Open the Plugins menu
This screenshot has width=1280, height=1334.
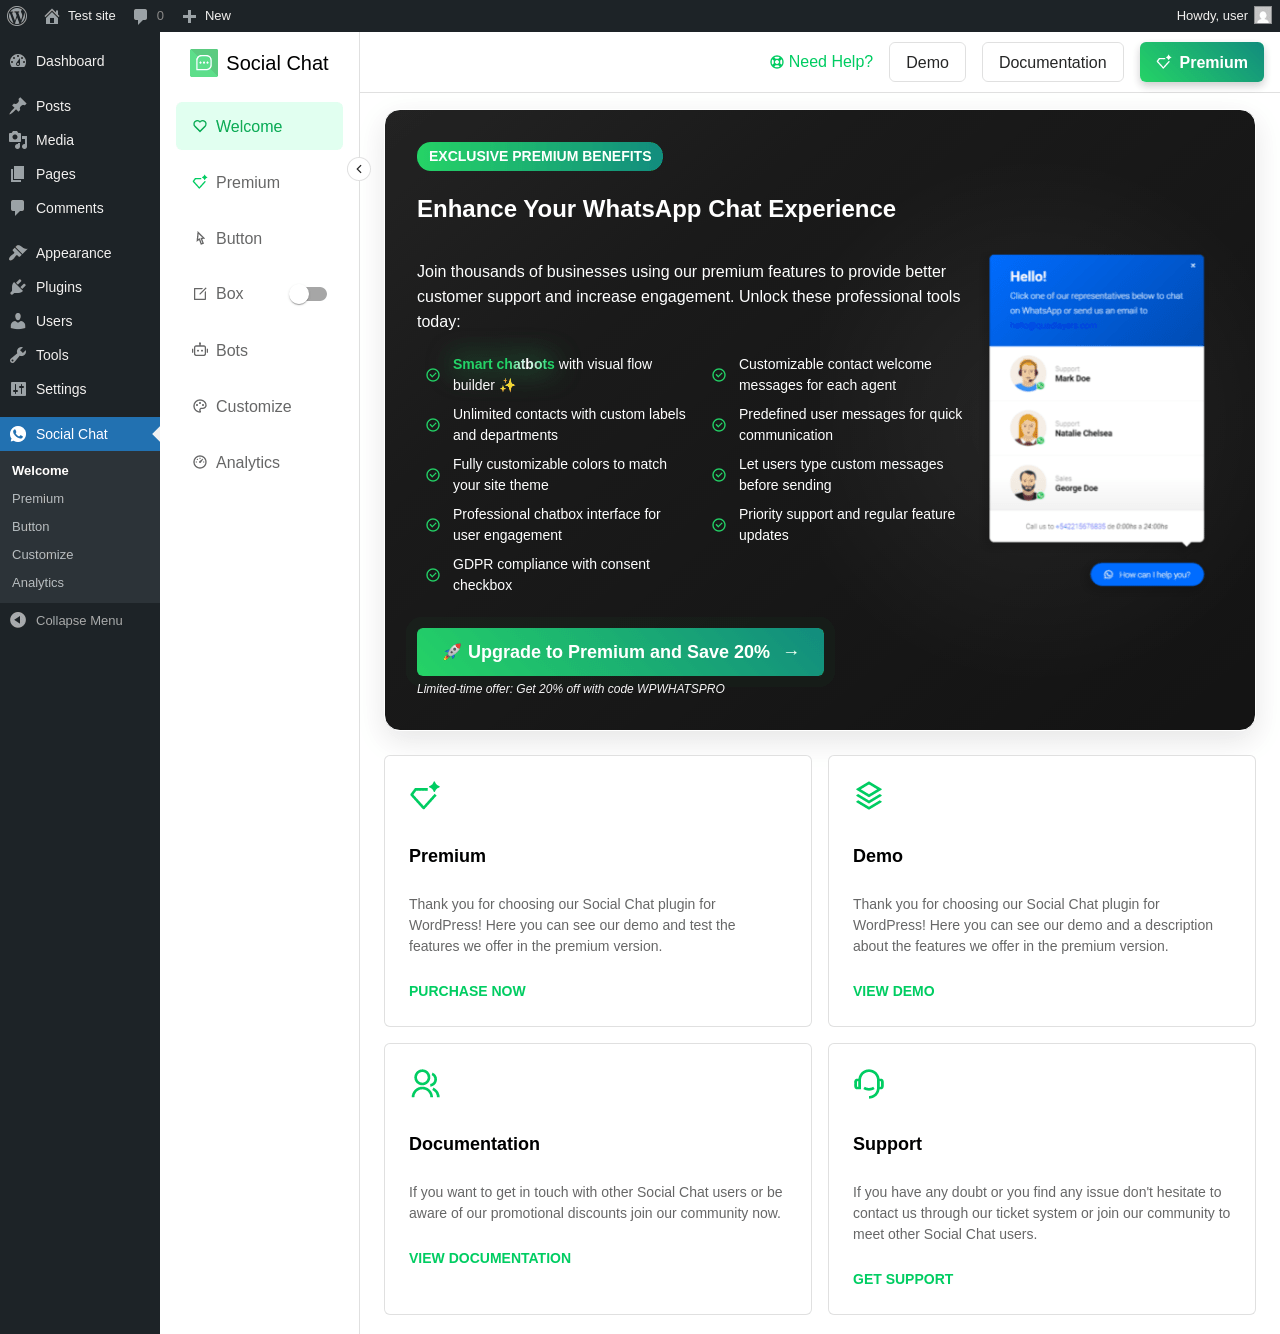coord(80,287)
